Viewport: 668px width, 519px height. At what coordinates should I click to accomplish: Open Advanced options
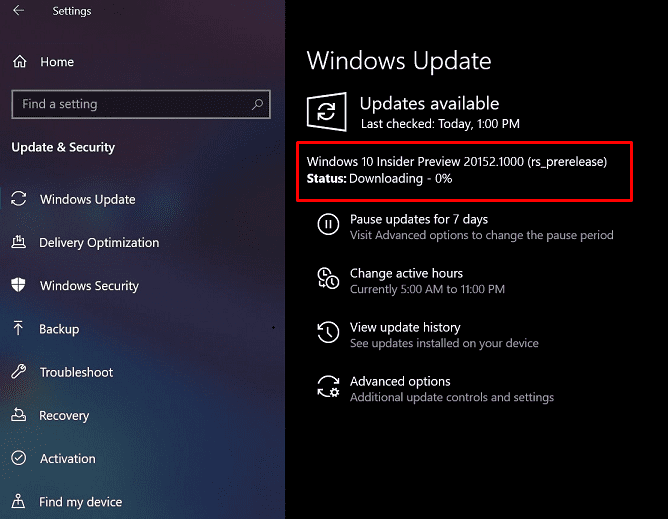tap(400, 381)
